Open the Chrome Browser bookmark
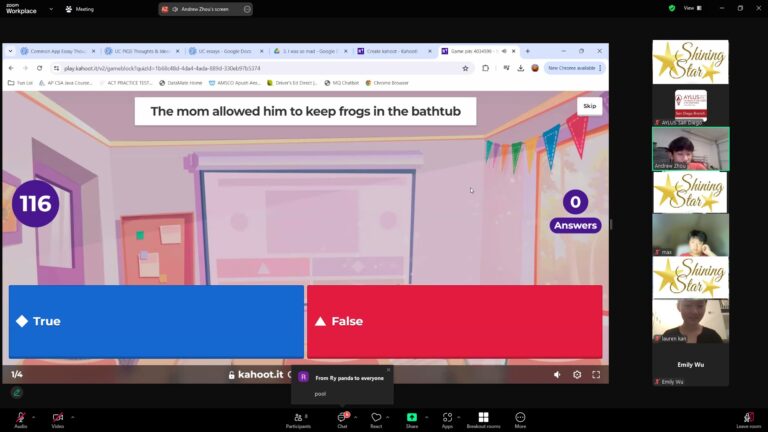Viewport: 768px width, 432px height. pyautogui.click(x=387, y=83)
